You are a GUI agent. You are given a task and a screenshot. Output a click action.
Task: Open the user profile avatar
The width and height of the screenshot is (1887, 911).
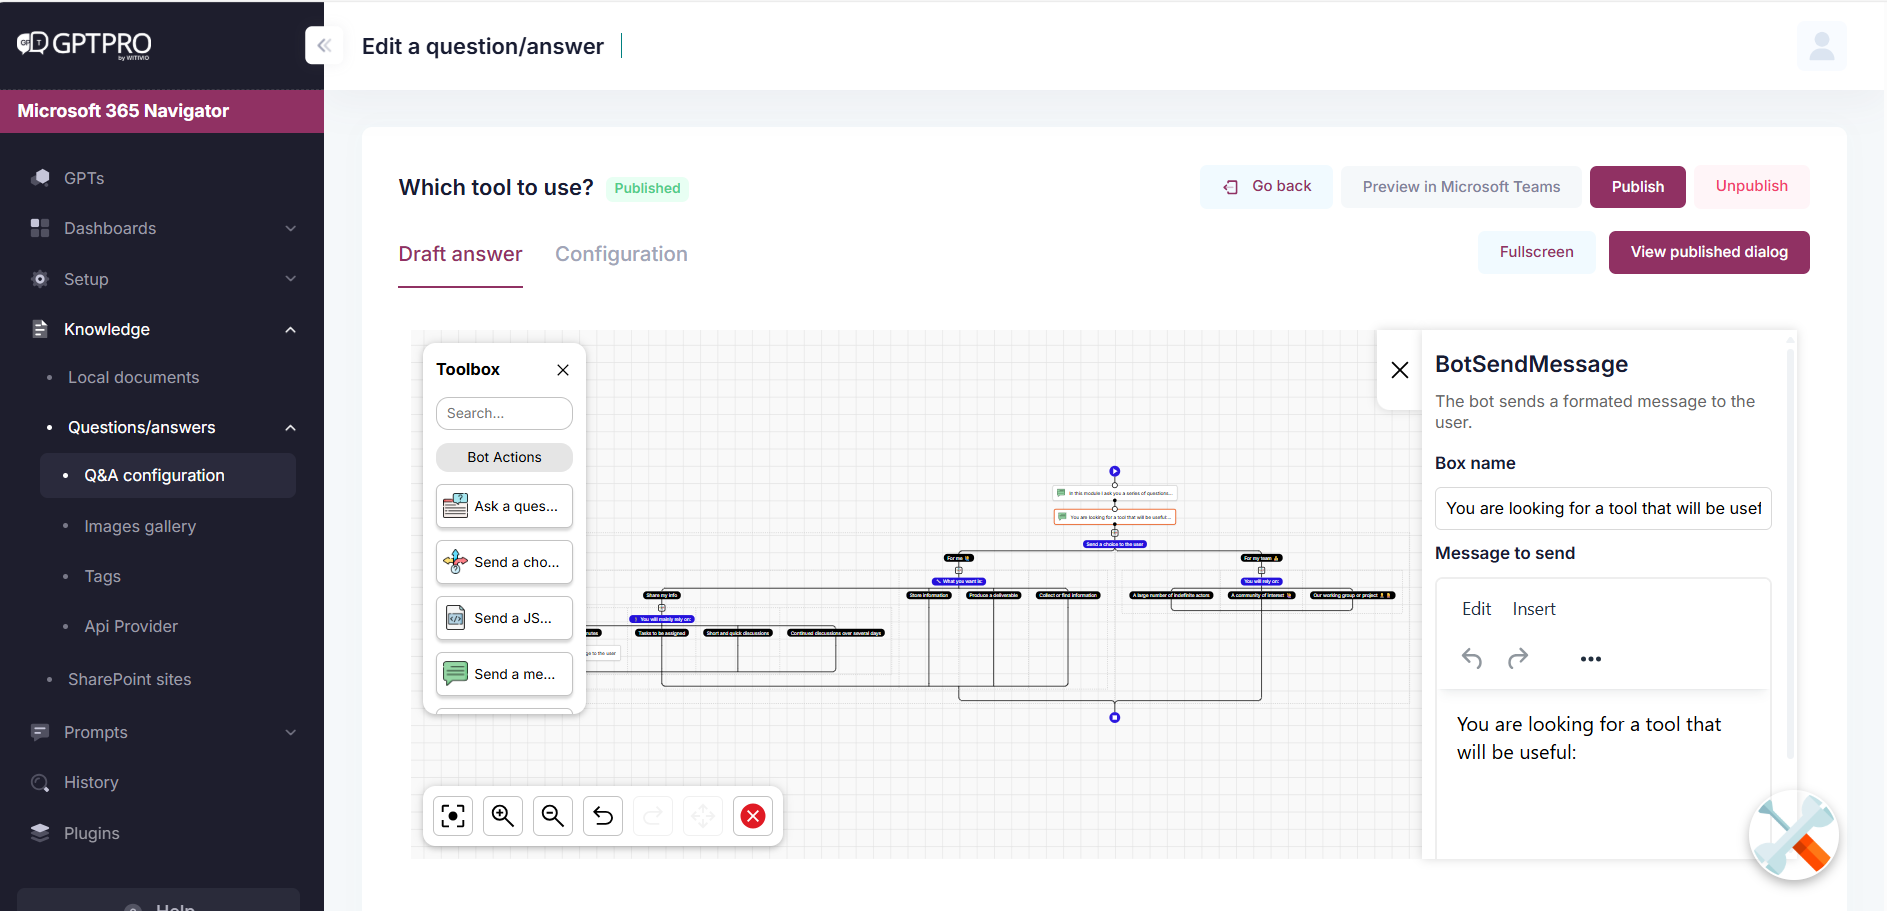[x=1821, y=46]
